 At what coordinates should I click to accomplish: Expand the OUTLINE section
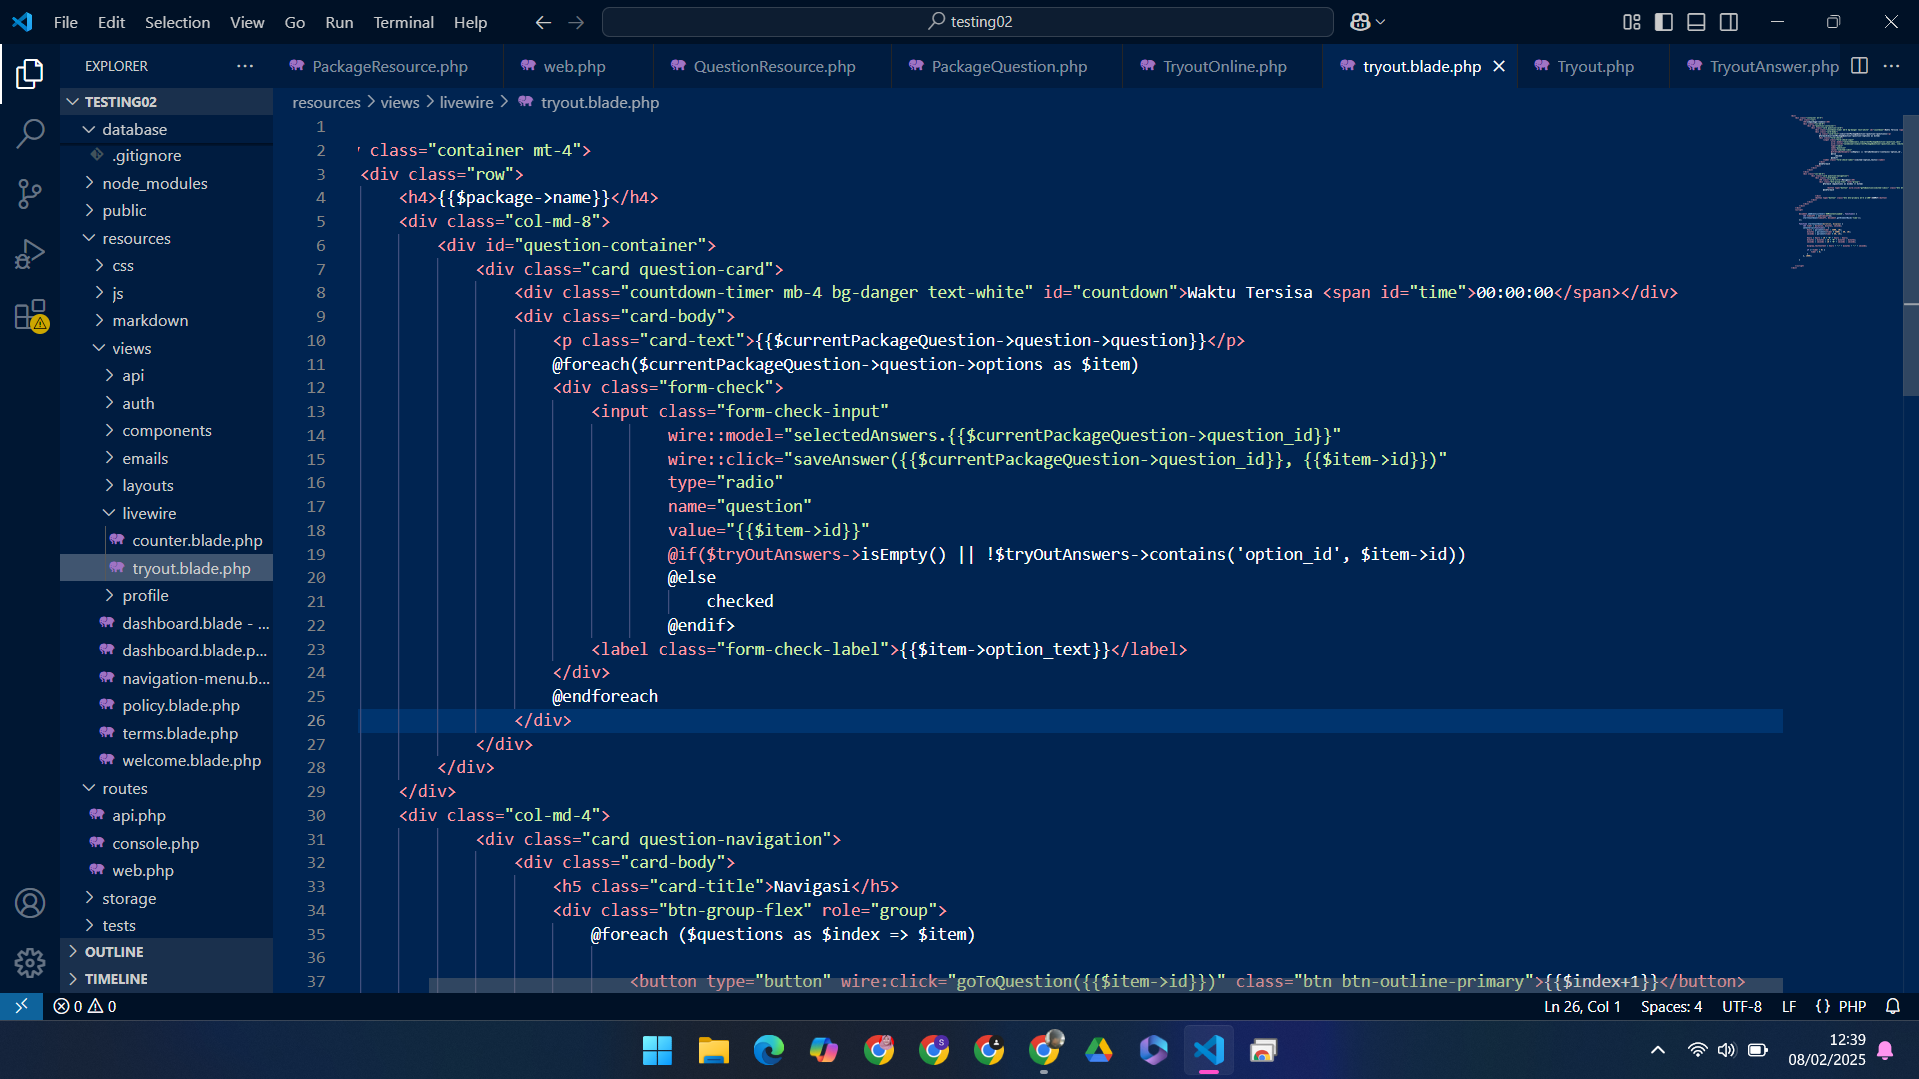[x=114, y=952]
